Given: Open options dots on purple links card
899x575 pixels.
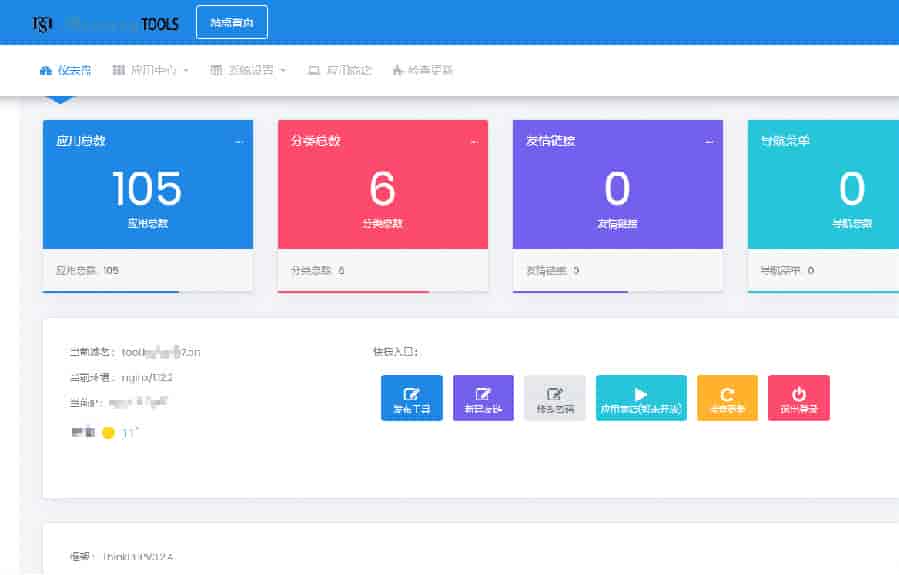Looking at the screenshot, I should coord(709,142).
